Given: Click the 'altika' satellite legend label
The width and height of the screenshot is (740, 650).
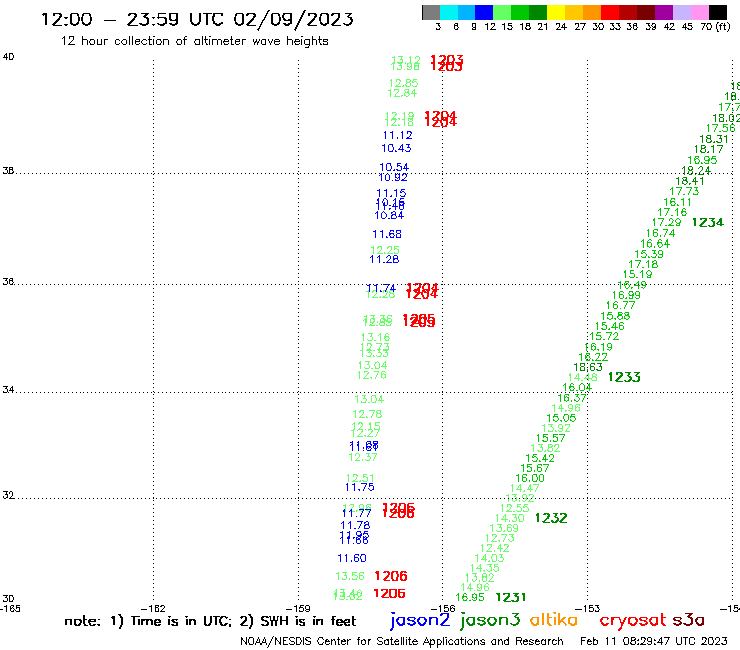Looking at the screenshot, I should tap(554, 619).
